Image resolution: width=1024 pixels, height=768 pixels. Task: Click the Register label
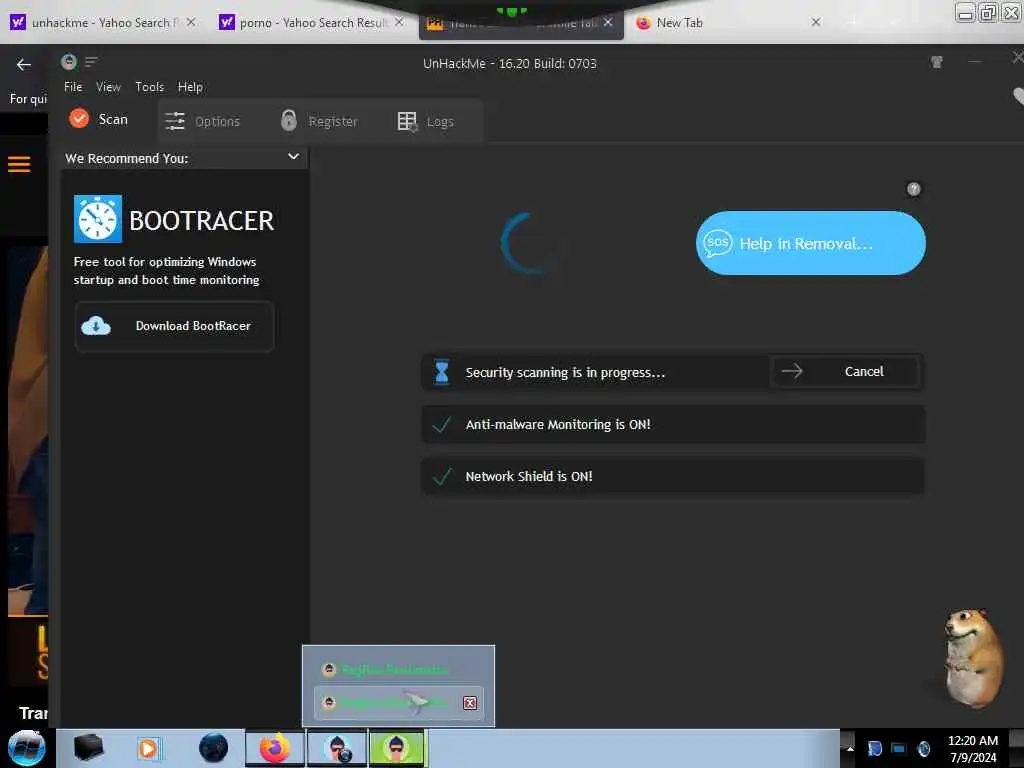tap(332, 121)
